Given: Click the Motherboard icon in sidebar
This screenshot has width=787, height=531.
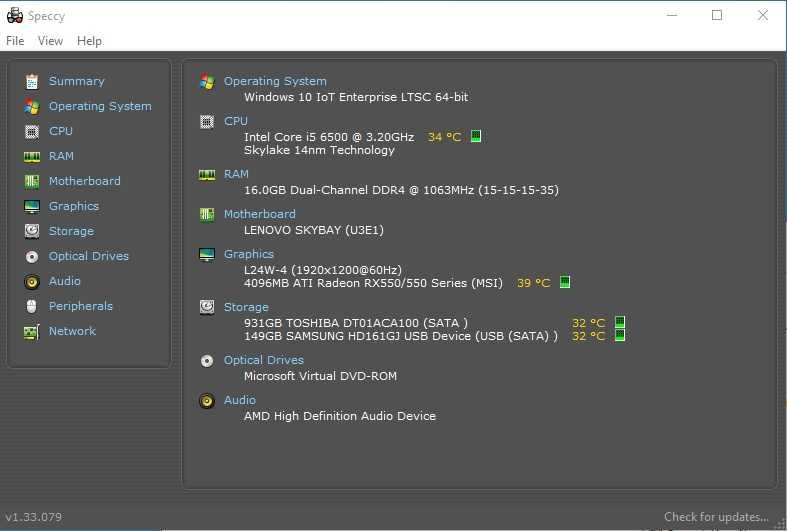Looking at the screenshot, I should (32, 181).
